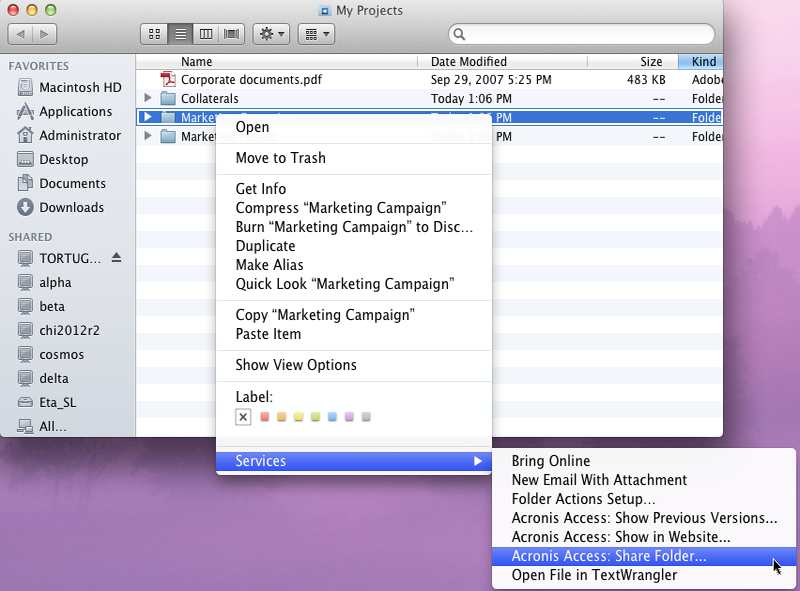
Task: Sort files by Date Modified column
Action: click(468, 62)
